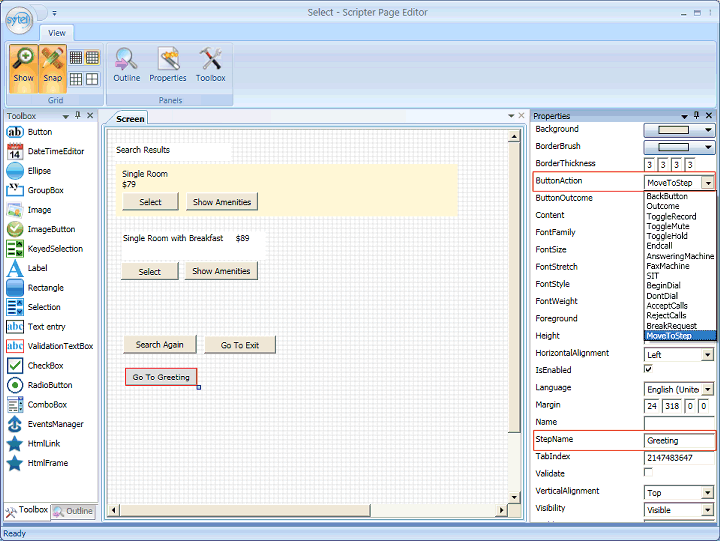
Task: Switch to the Screen tab
Action: coord(130,119)
